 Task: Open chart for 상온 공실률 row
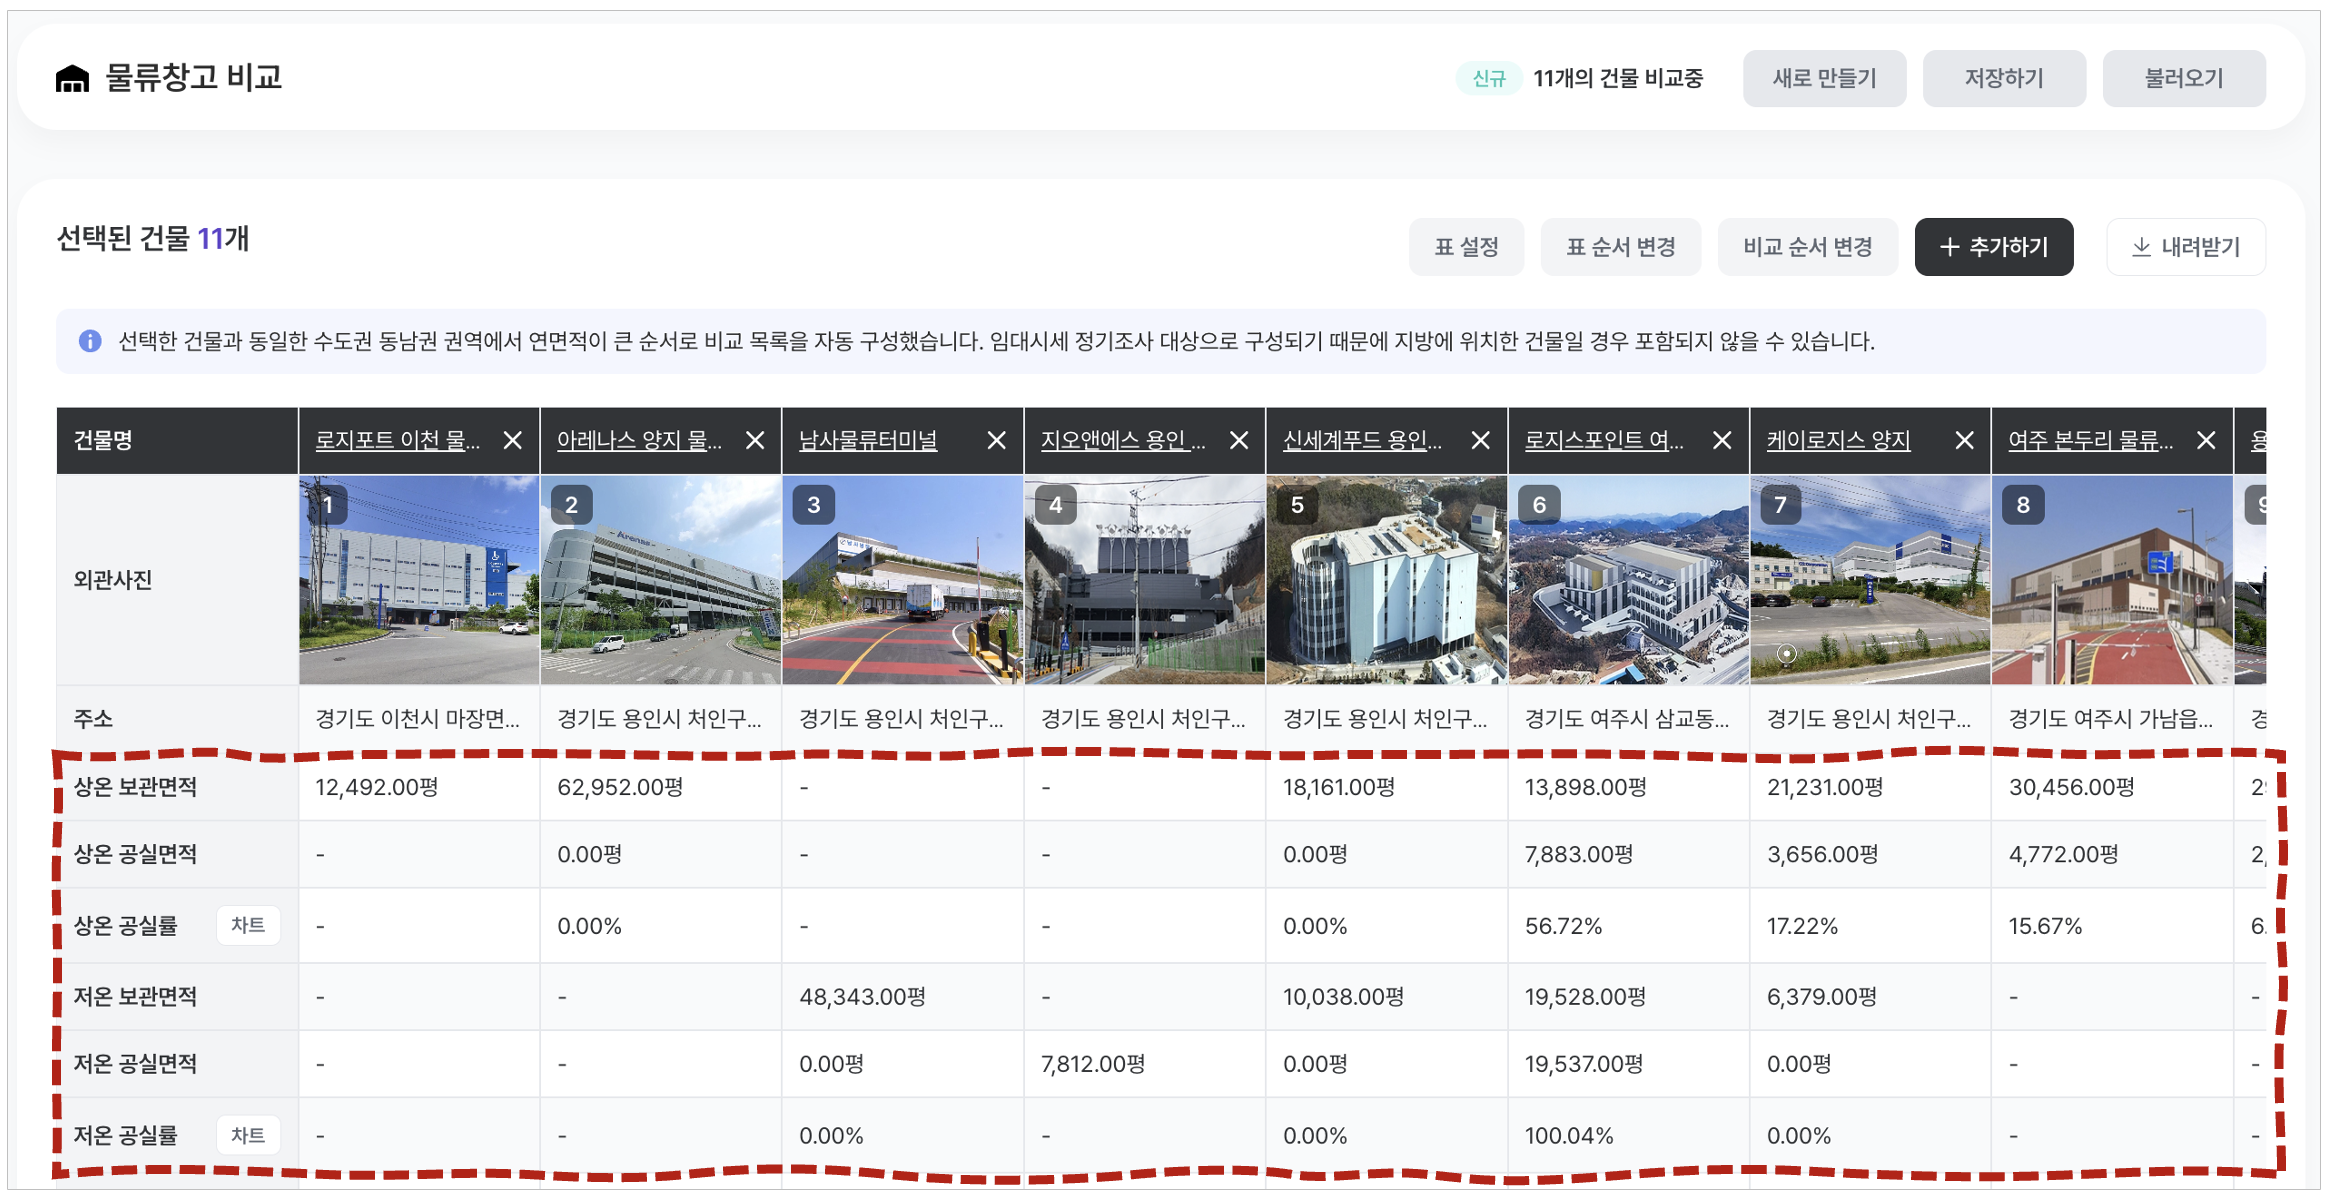[x=247, y=926]
